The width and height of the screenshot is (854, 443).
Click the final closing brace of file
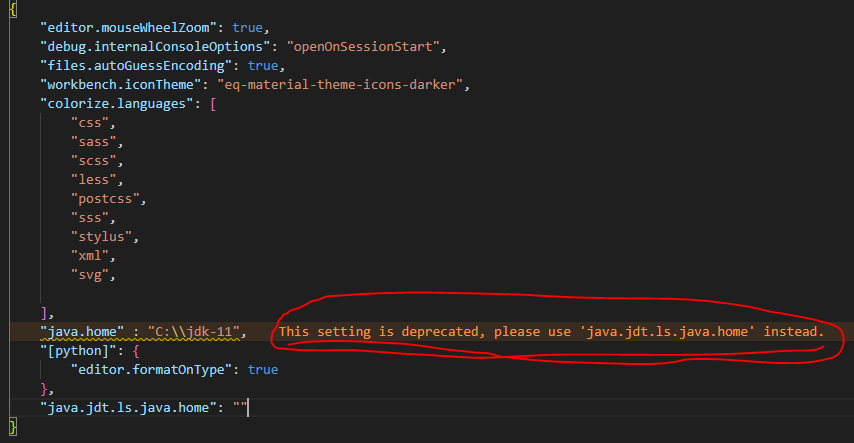coord(13,427)
